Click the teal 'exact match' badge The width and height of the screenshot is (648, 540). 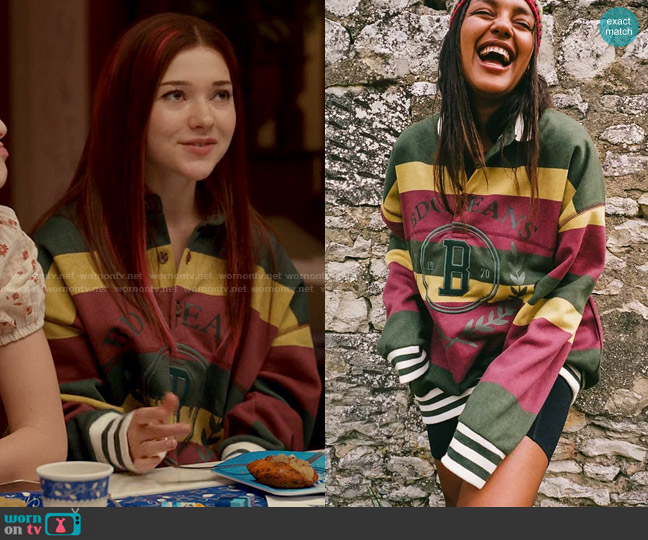click(x=619, y=27)
